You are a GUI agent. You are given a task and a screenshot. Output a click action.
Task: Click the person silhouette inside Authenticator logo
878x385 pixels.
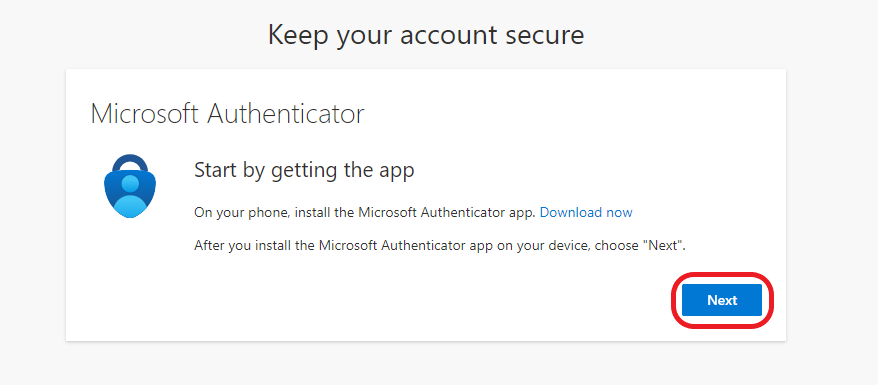[x=130, y=197]
